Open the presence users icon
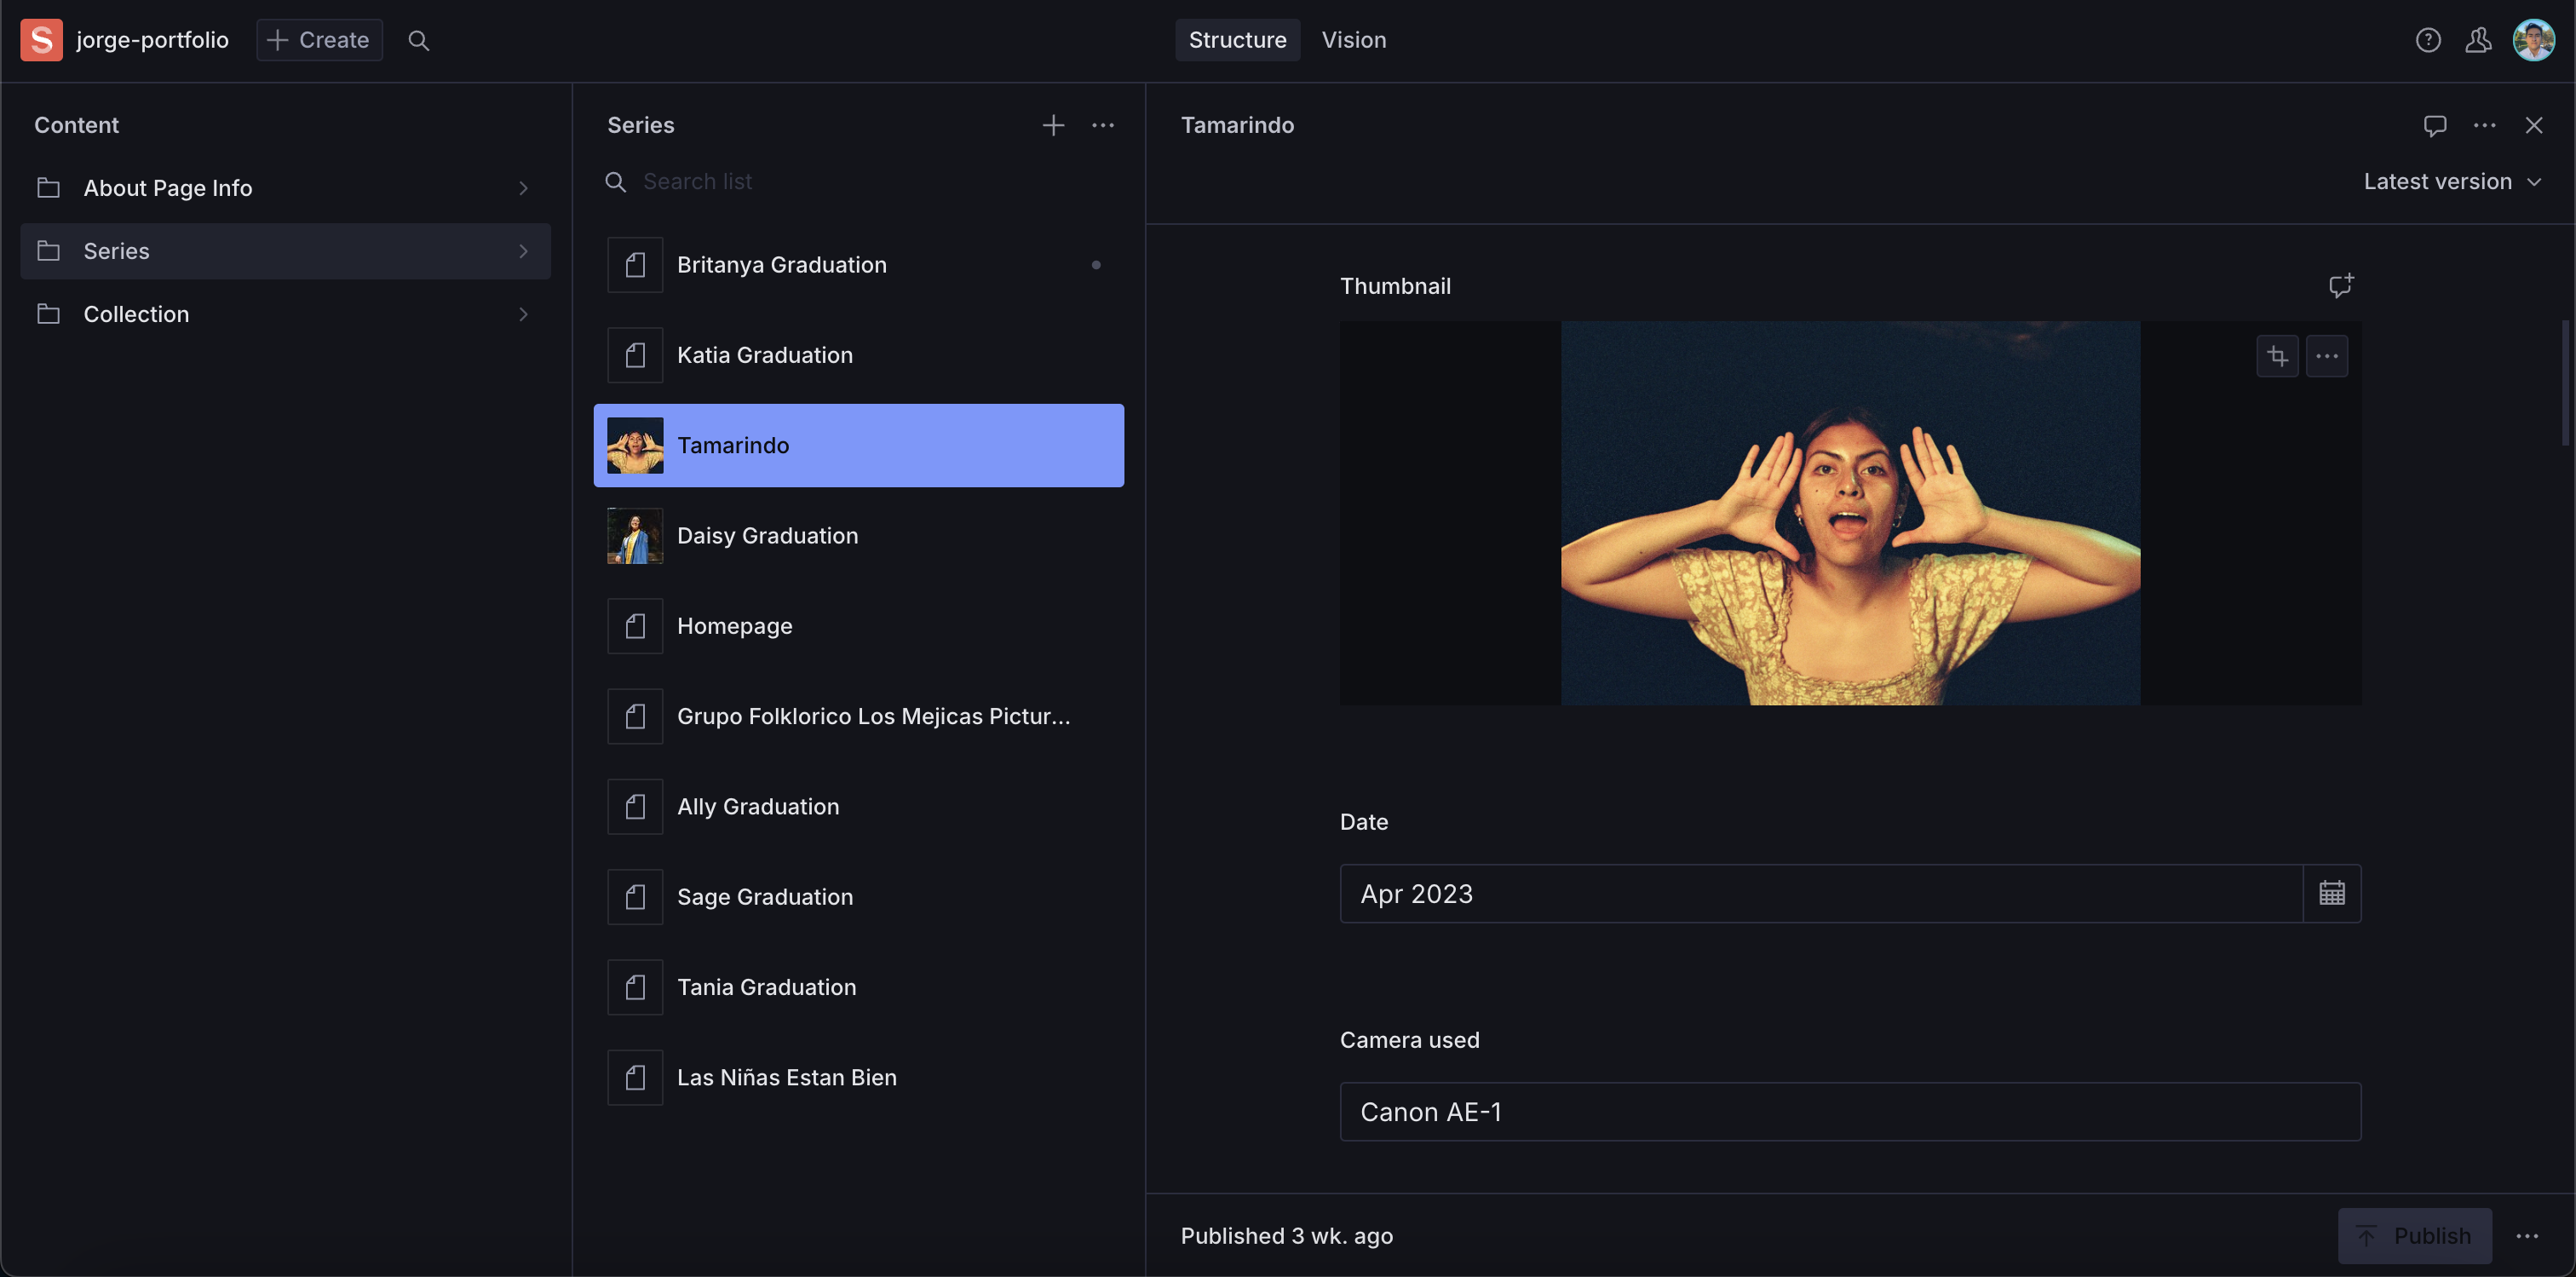The width and height of the screenshot is (2576, 1277). 2478,40
